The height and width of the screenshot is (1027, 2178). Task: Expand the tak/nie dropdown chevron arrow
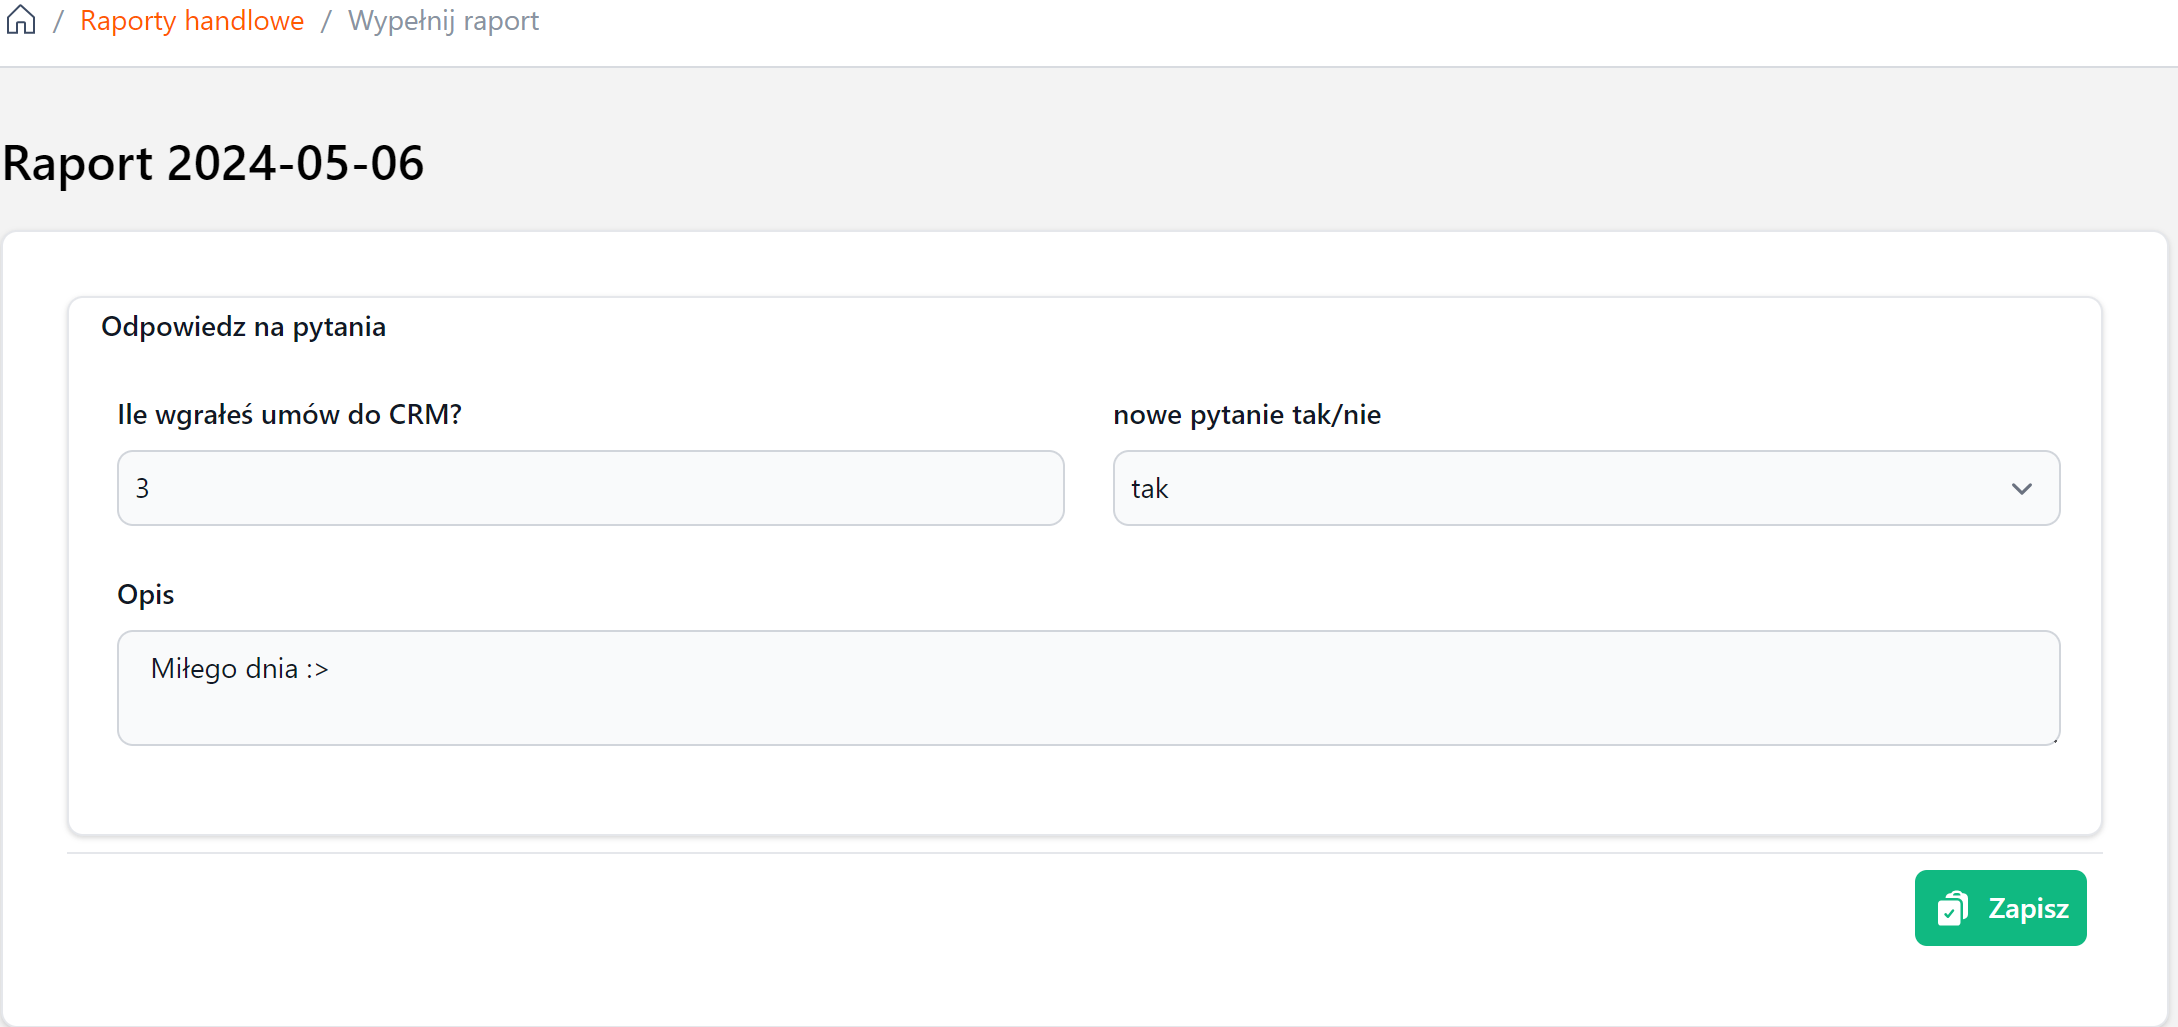coord(2021,489)
